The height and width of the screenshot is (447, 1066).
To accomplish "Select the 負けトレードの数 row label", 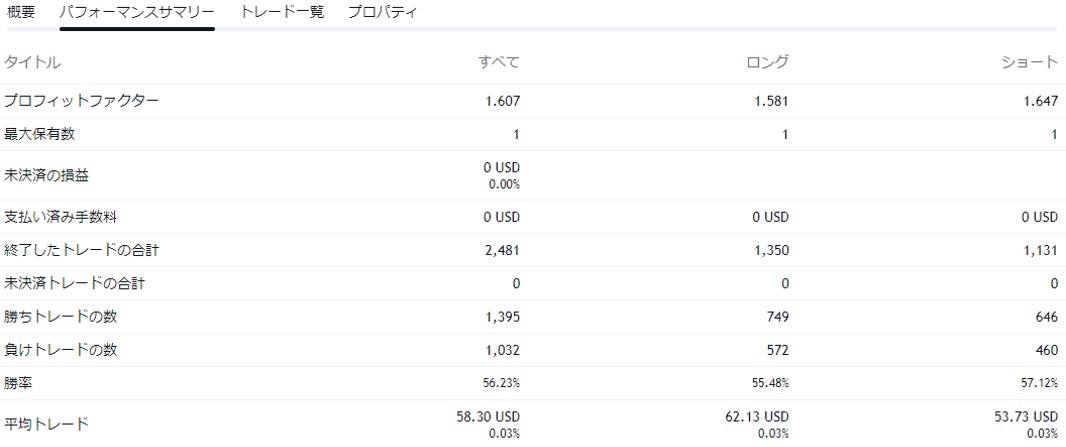I will [60, 351].
